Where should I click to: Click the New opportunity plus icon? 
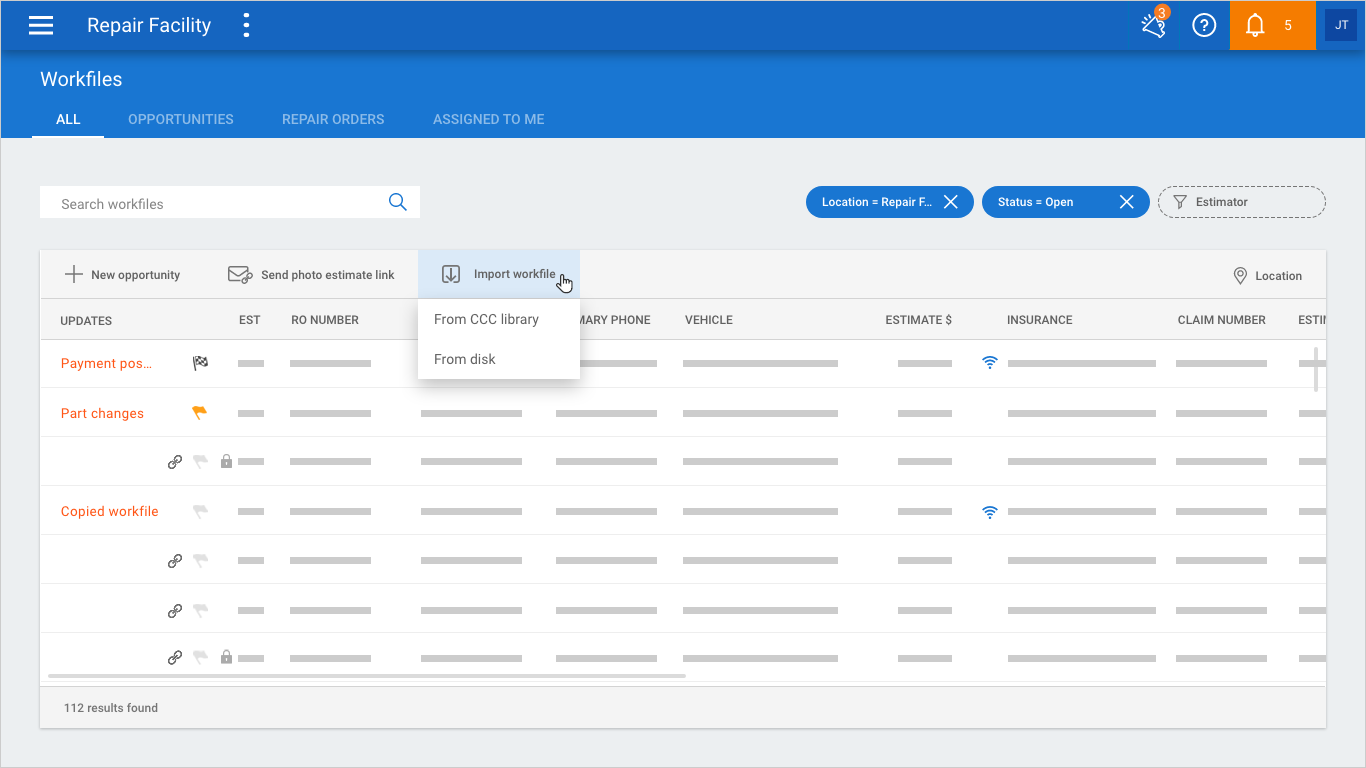tap(73, 274)
